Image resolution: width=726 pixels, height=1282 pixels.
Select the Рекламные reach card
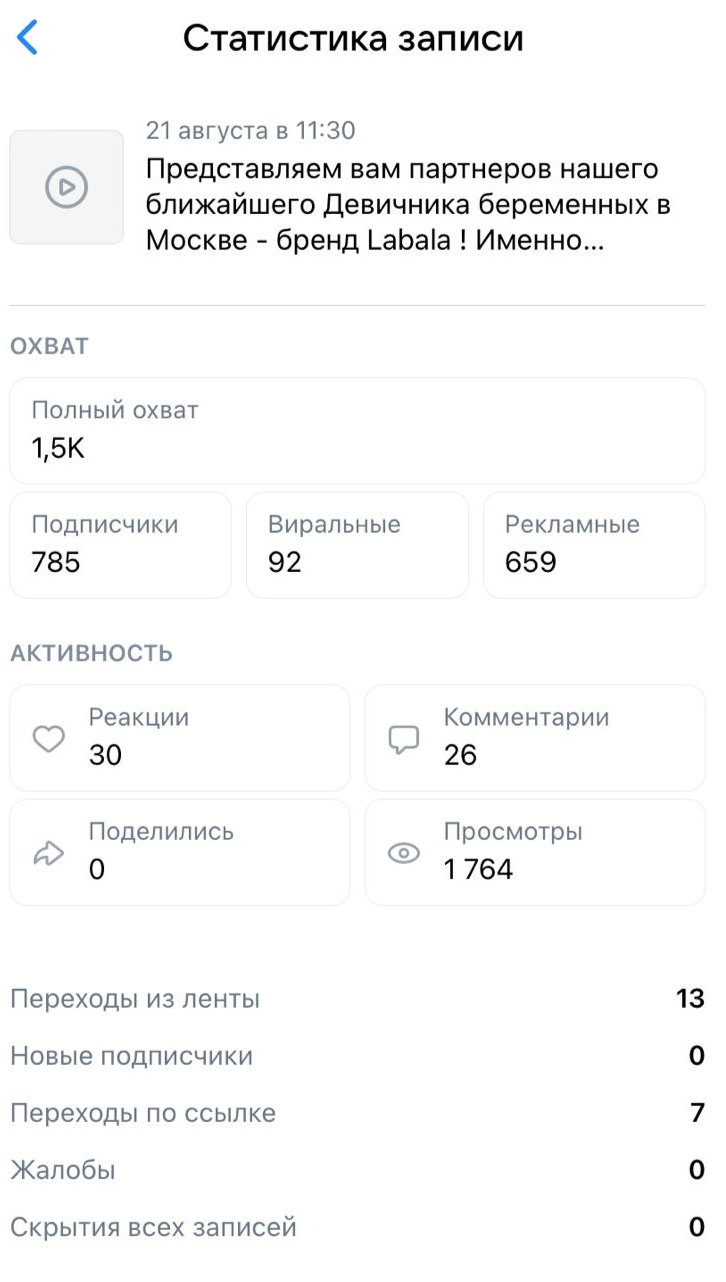tap(594, 544)
